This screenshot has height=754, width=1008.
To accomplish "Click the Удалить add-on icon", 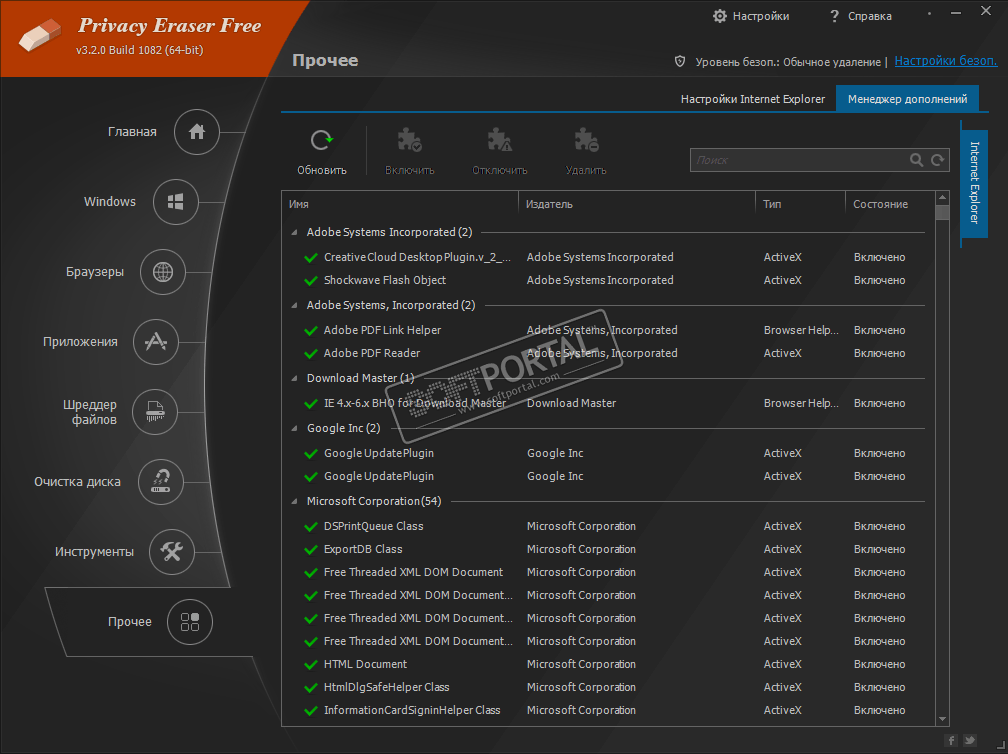I will click(586, 139).
